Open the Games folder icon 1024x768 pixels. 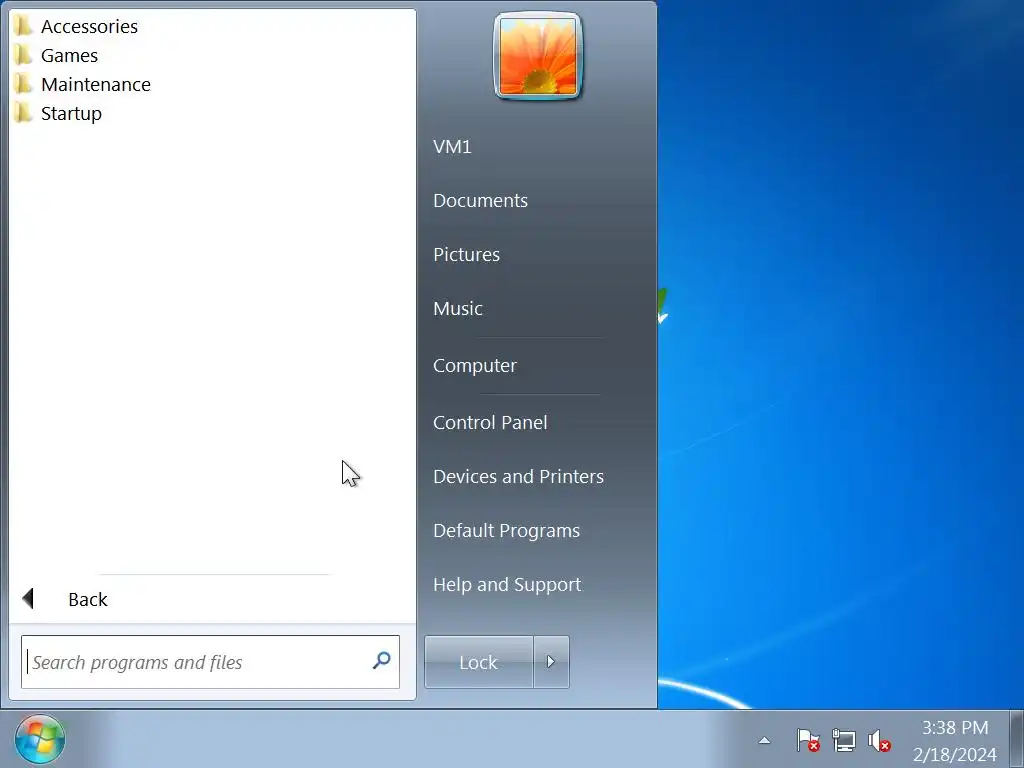(x=23, y=55)
